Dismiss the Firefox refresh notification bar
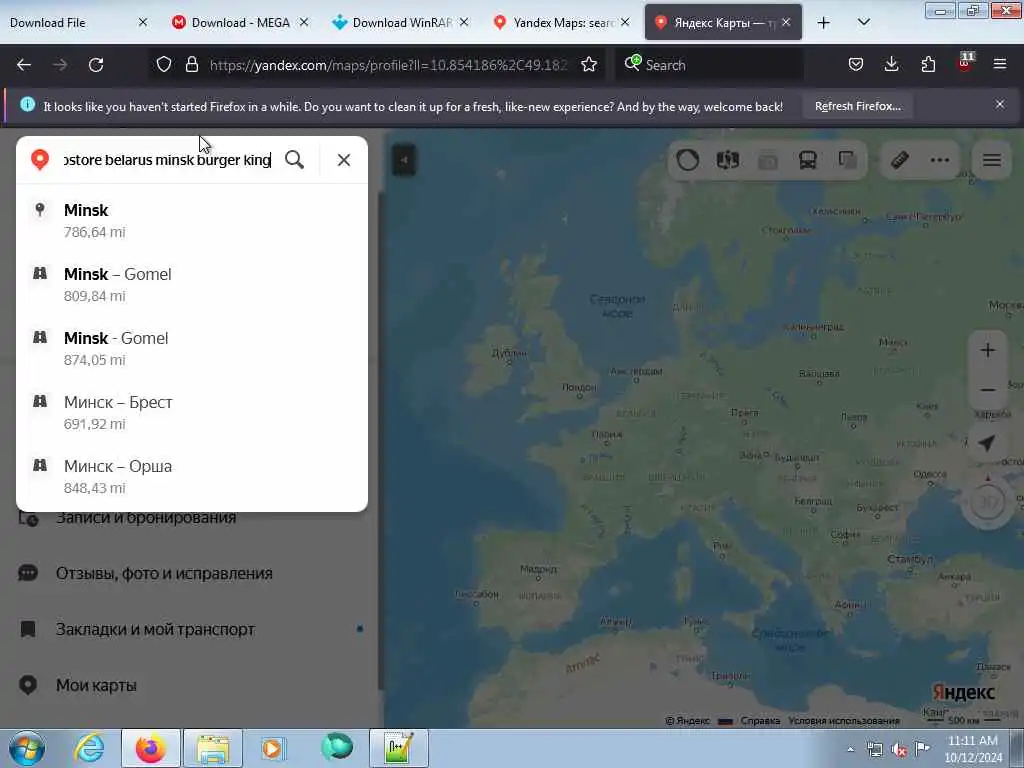Viewport: 1024px width, 768px height. click(x=1000, y=104)
